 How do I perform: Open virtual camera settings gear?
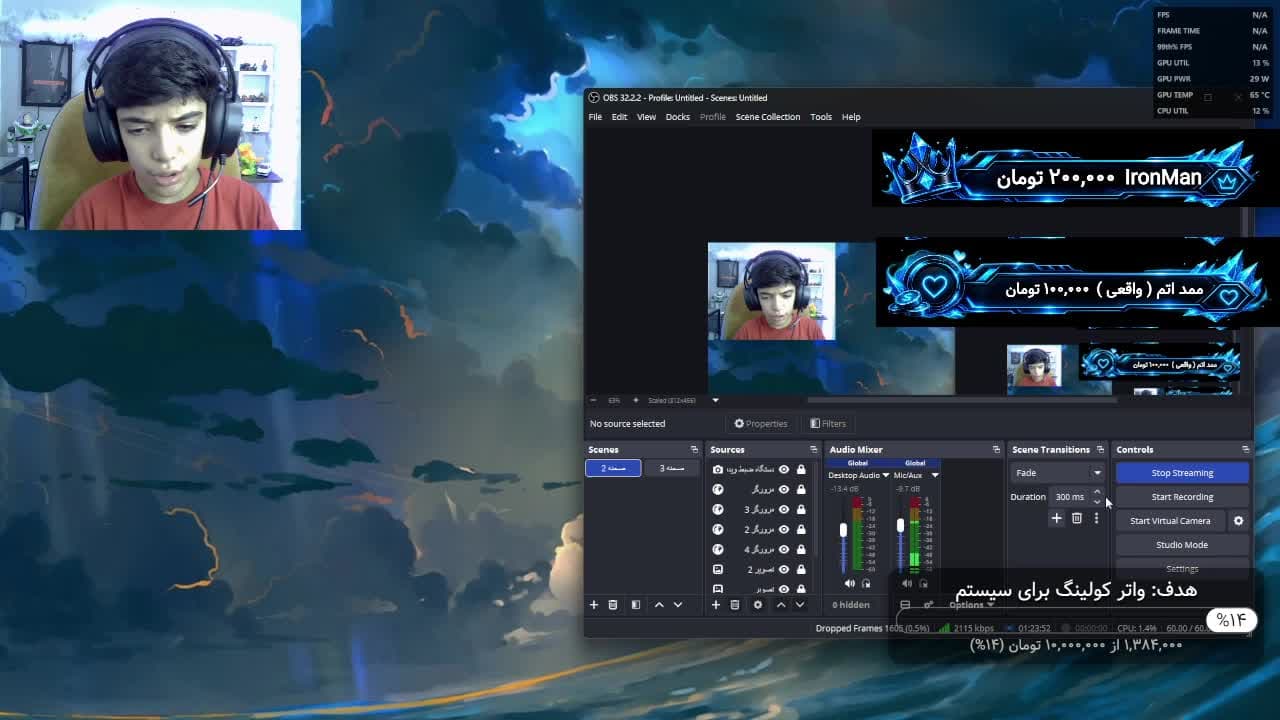pos(1238,521)
